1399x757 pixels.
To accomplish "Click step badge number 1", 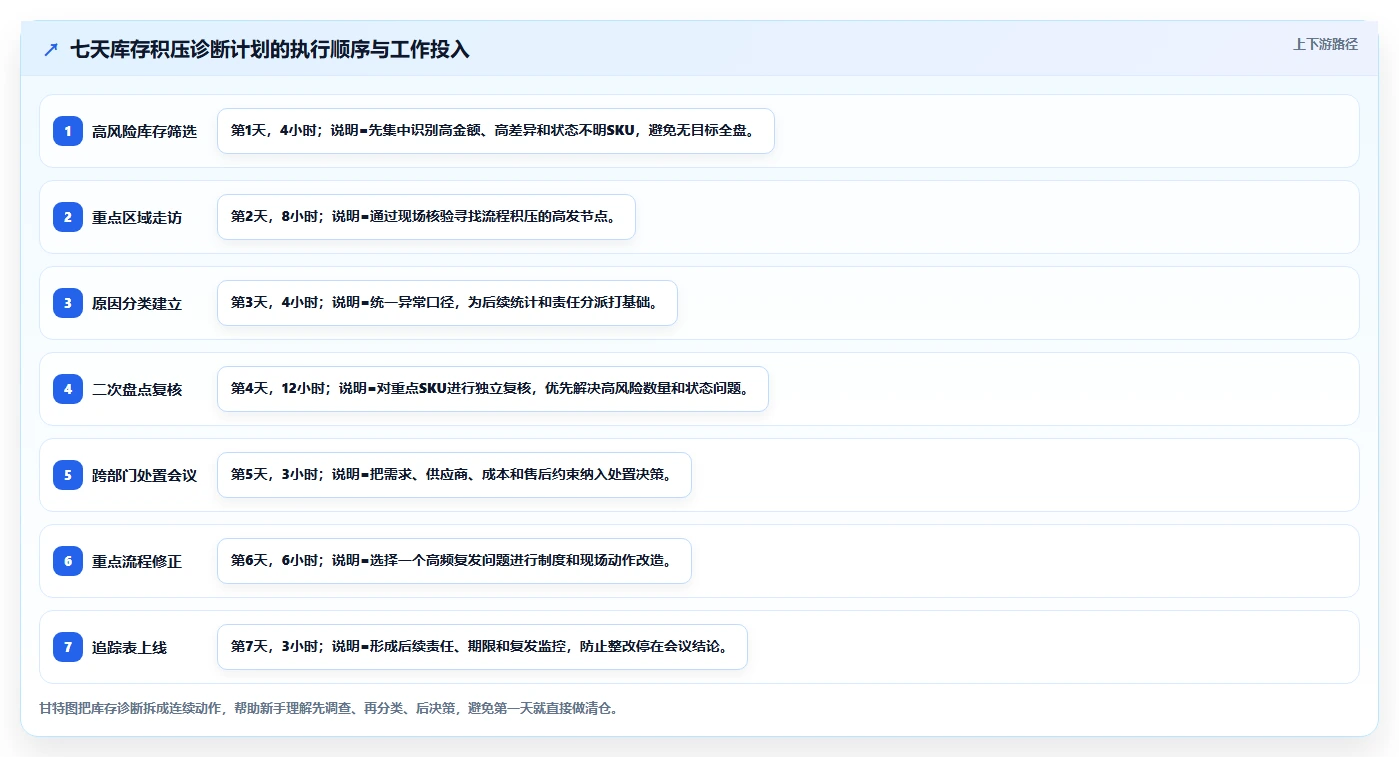I will [x=68, y=131].
